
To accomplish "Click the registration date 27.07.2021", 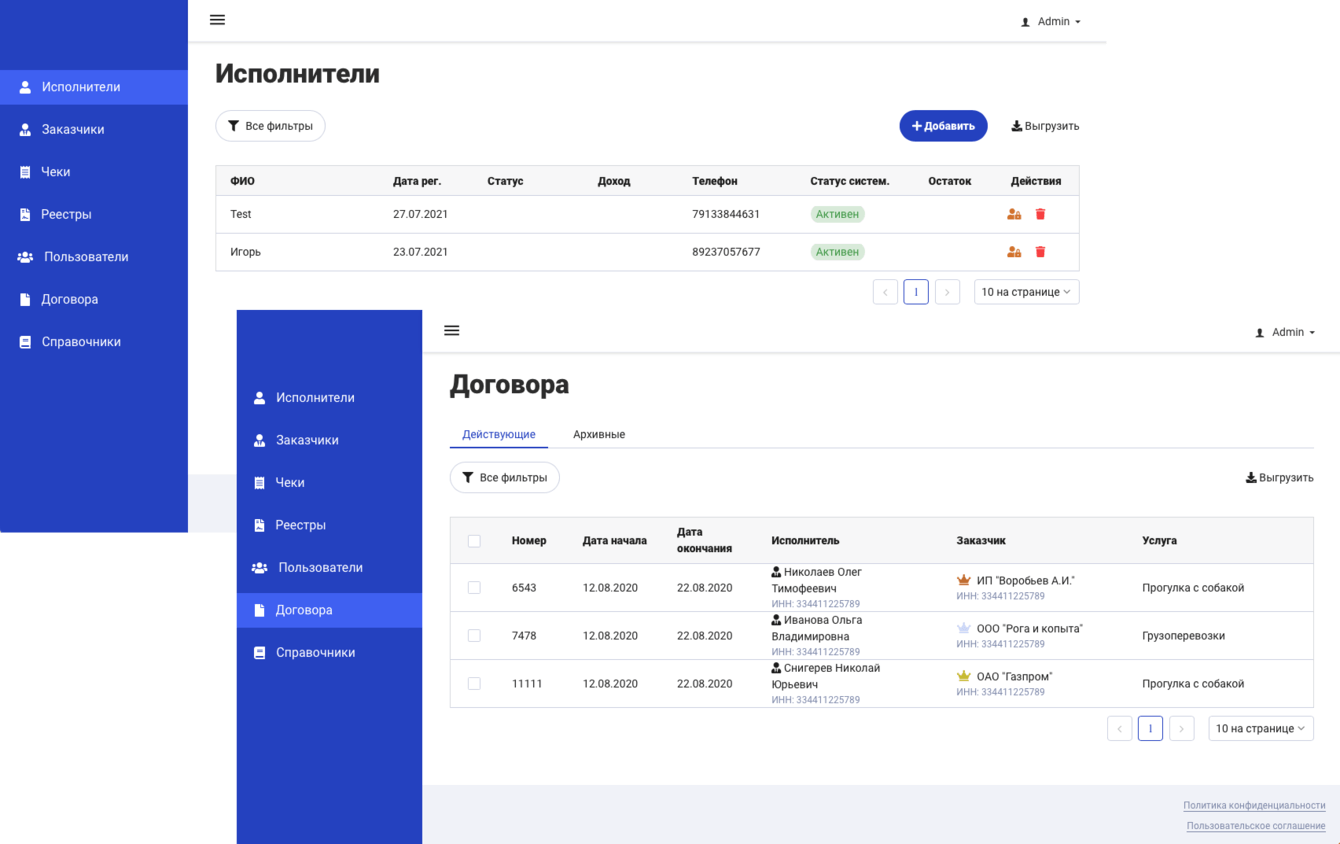I will 420,214.
